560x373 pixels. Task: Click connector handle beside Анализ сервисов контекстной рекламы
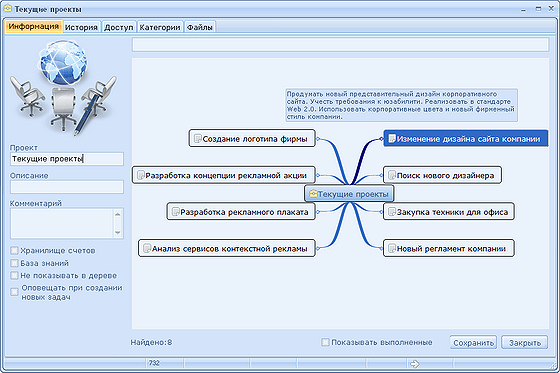318,248
